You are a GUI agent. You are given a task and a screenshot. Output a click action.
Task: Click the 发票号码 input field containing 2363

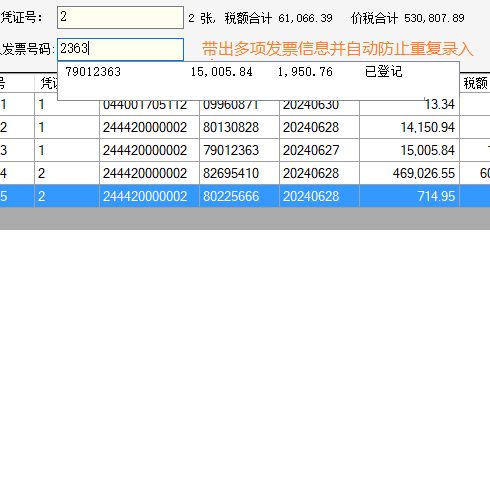120,49
